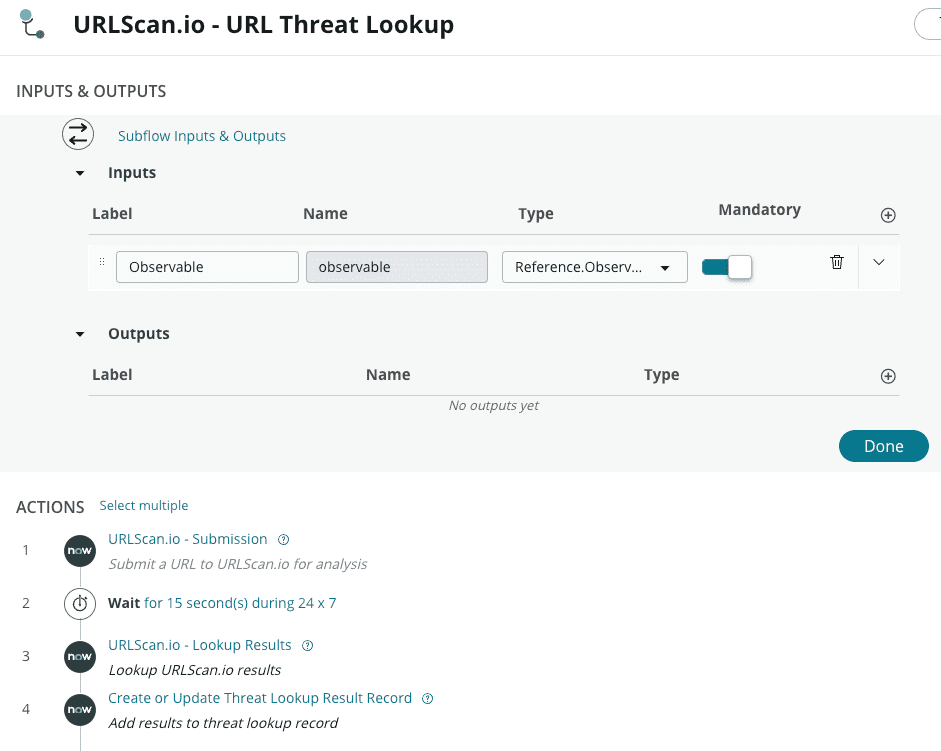This screenshot has height=751, width=941.
Task: Add a new output with plus icon
Action: point(888,376)
